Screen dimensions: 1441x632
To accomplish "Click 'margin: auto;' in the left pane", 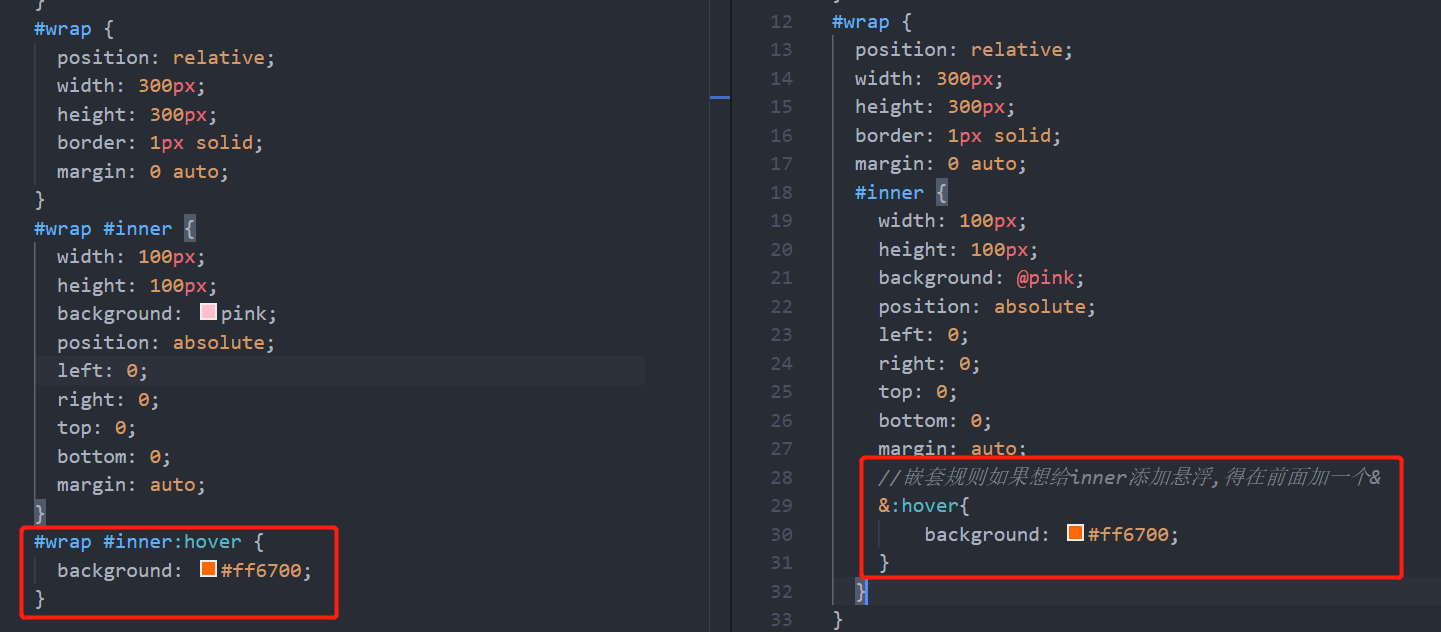I will point(131,484).
